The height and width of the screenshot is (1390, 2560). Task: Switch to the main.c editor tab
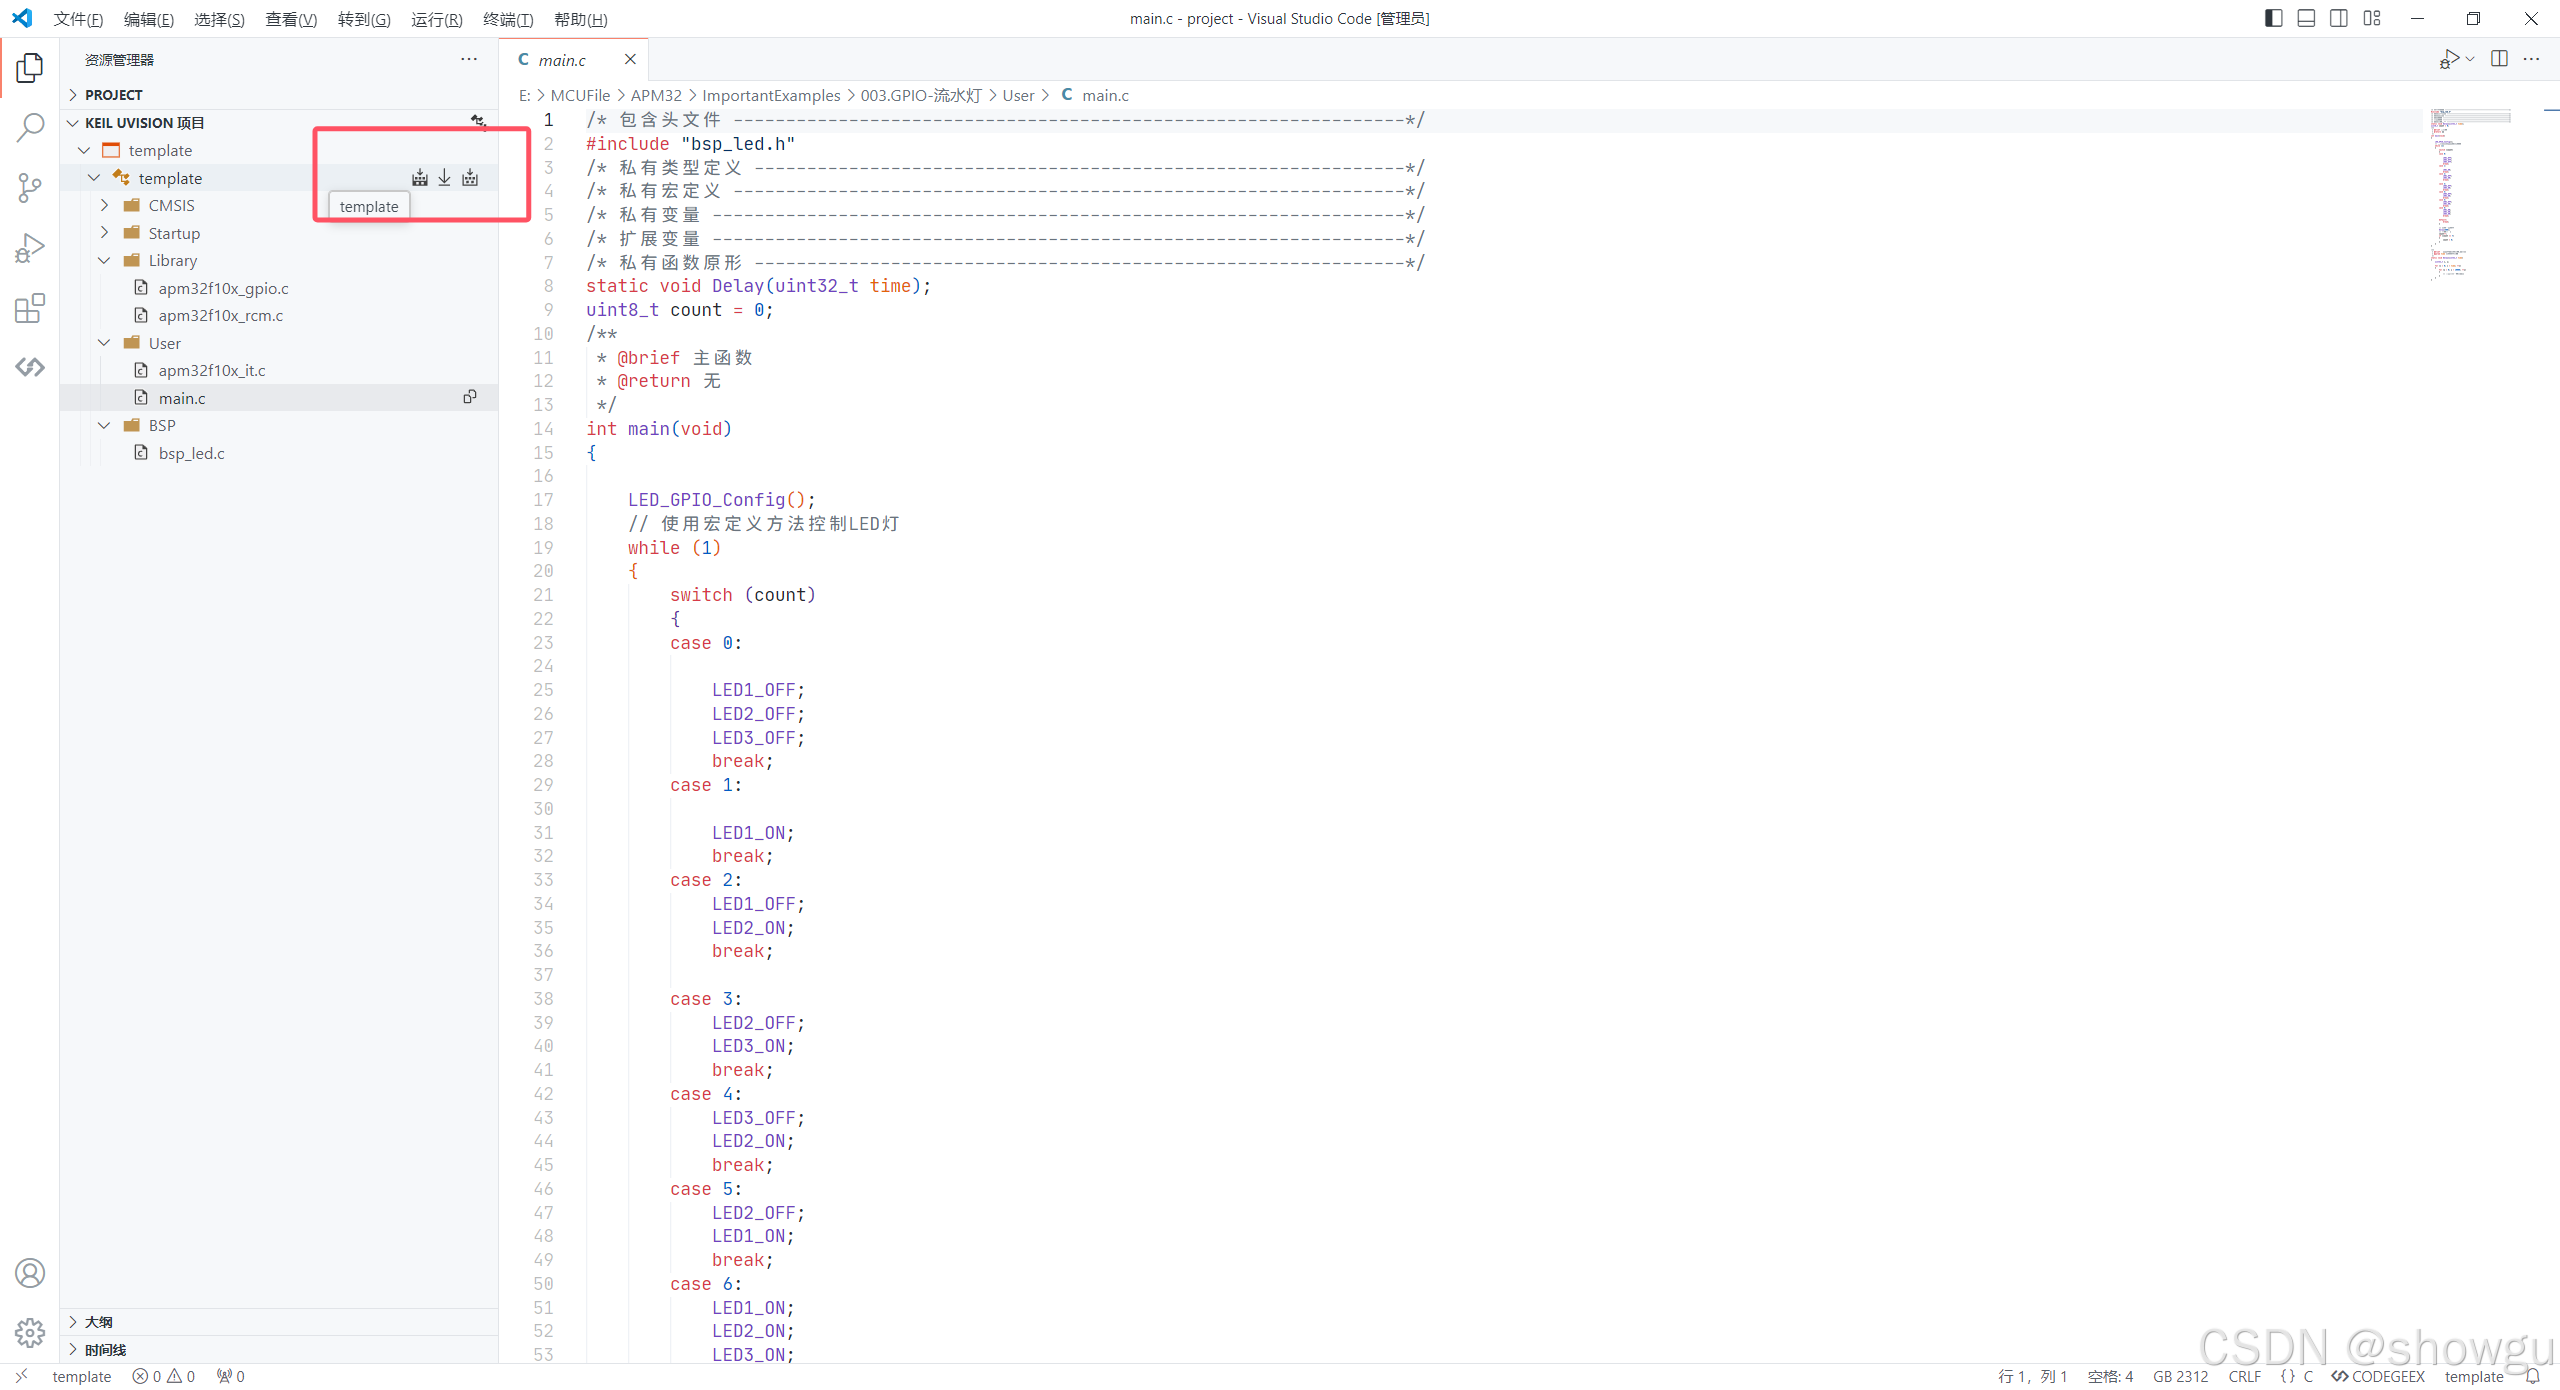tap(563, 60)
